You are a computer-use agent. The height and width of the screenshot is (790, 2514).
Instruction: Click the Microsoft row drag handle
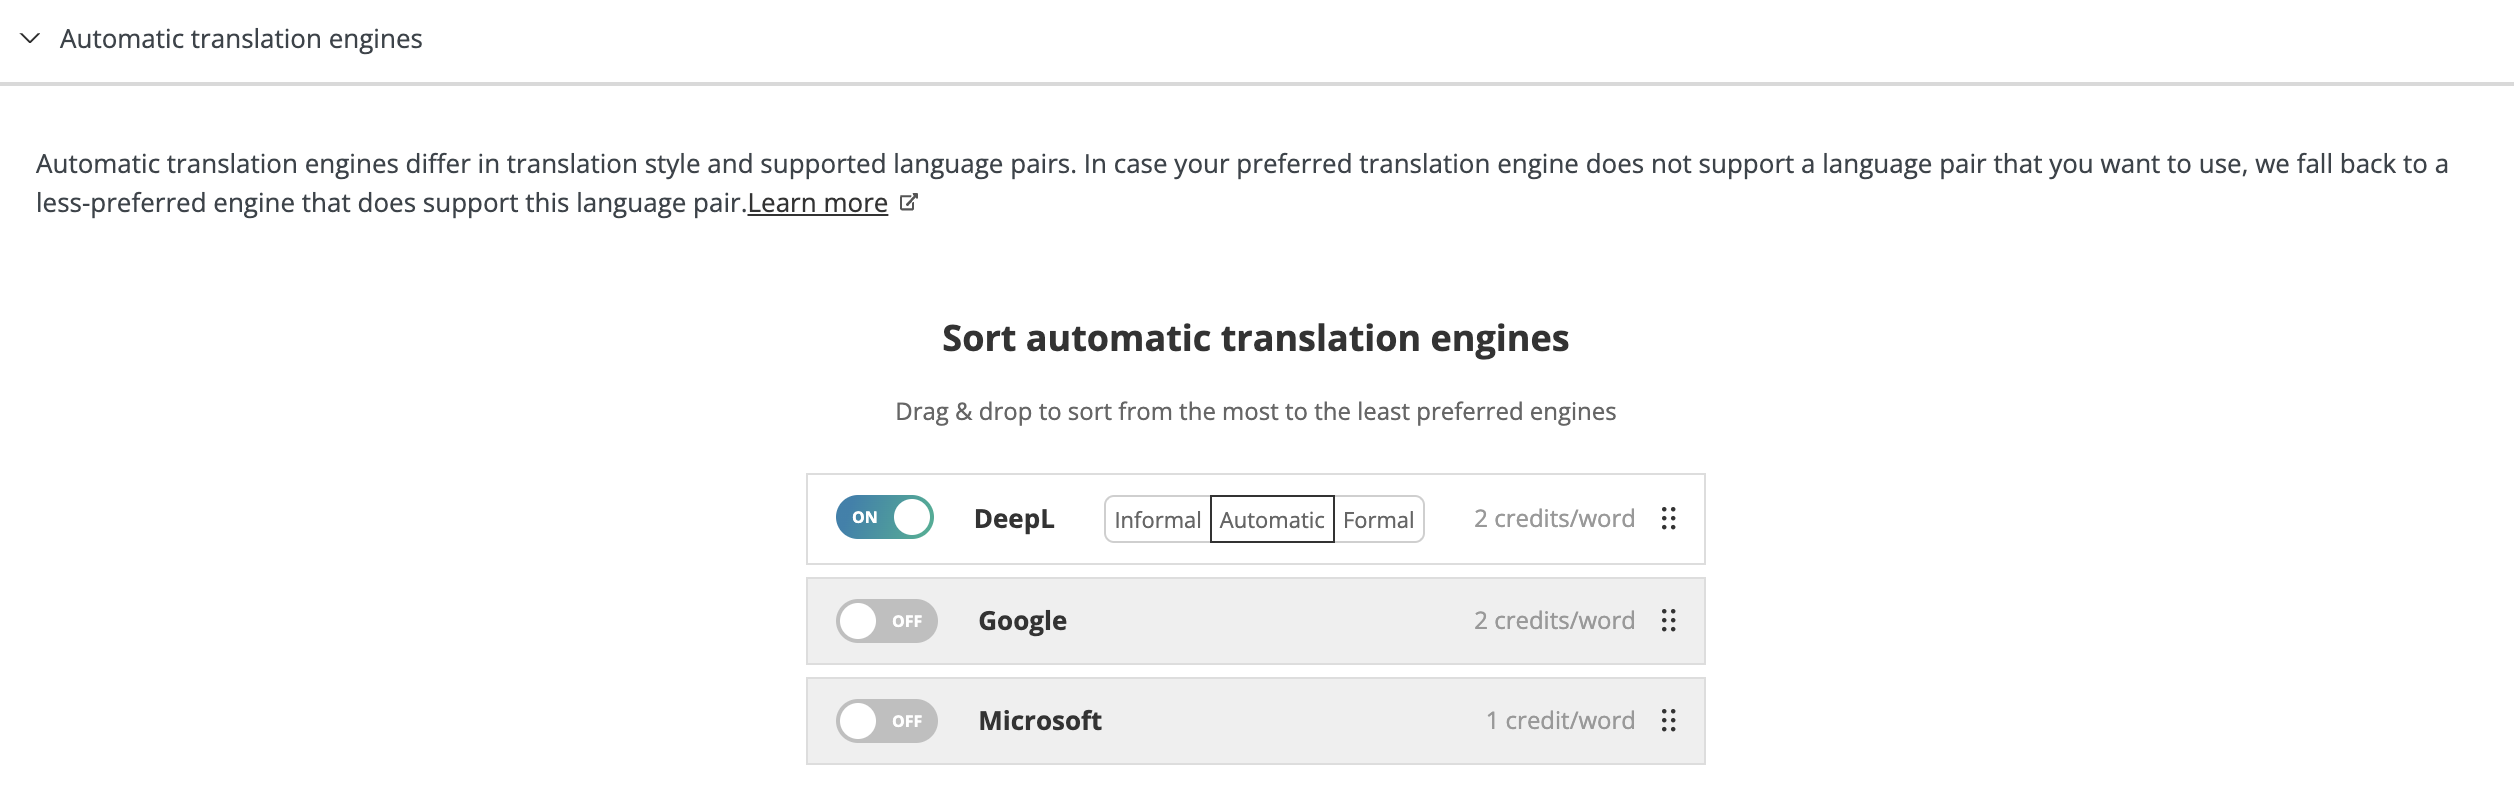click(x=1668, y=720)
